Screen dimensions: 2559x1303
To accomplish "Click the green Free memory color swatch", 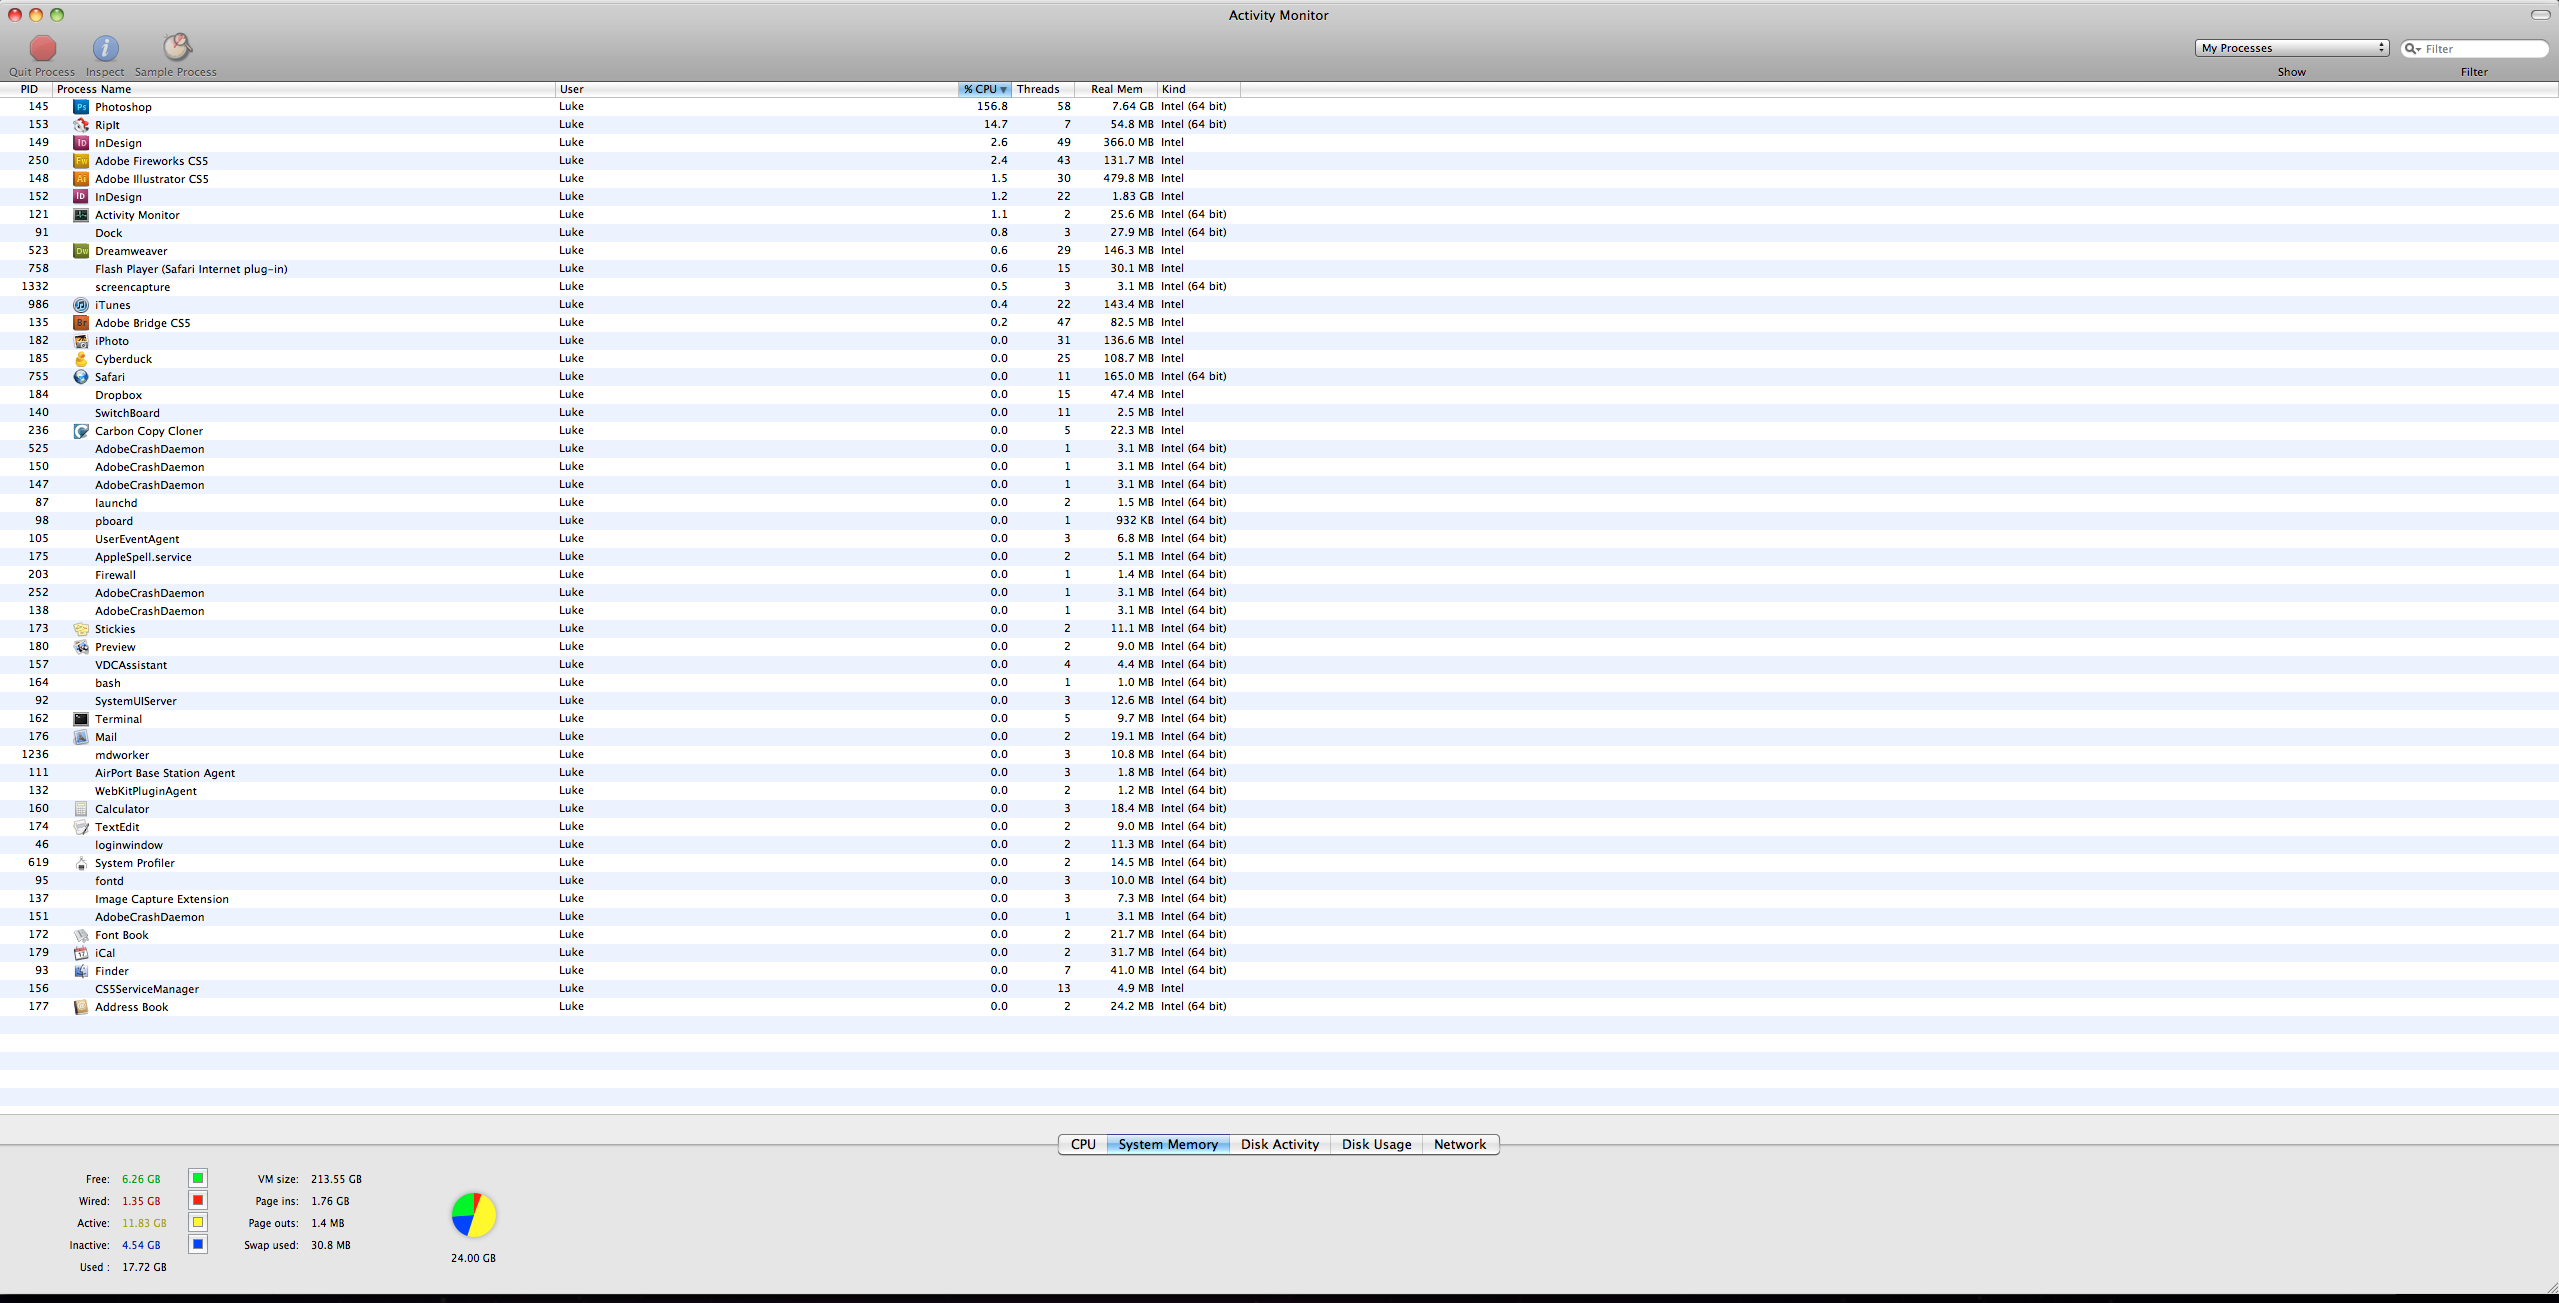I will (198, 1179).
